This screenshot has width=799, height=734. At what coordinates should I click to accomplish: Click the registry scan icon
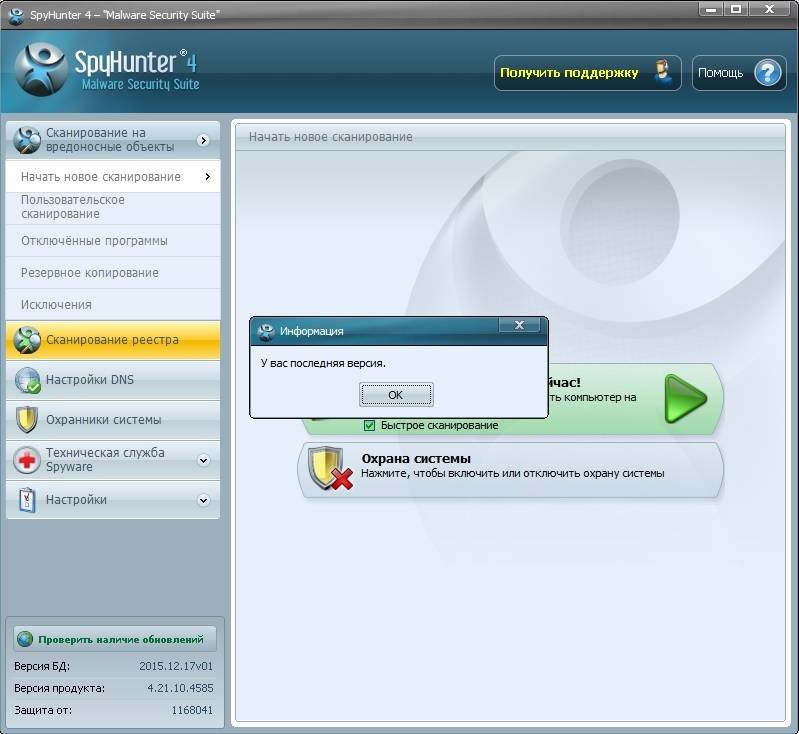(27, 340)
